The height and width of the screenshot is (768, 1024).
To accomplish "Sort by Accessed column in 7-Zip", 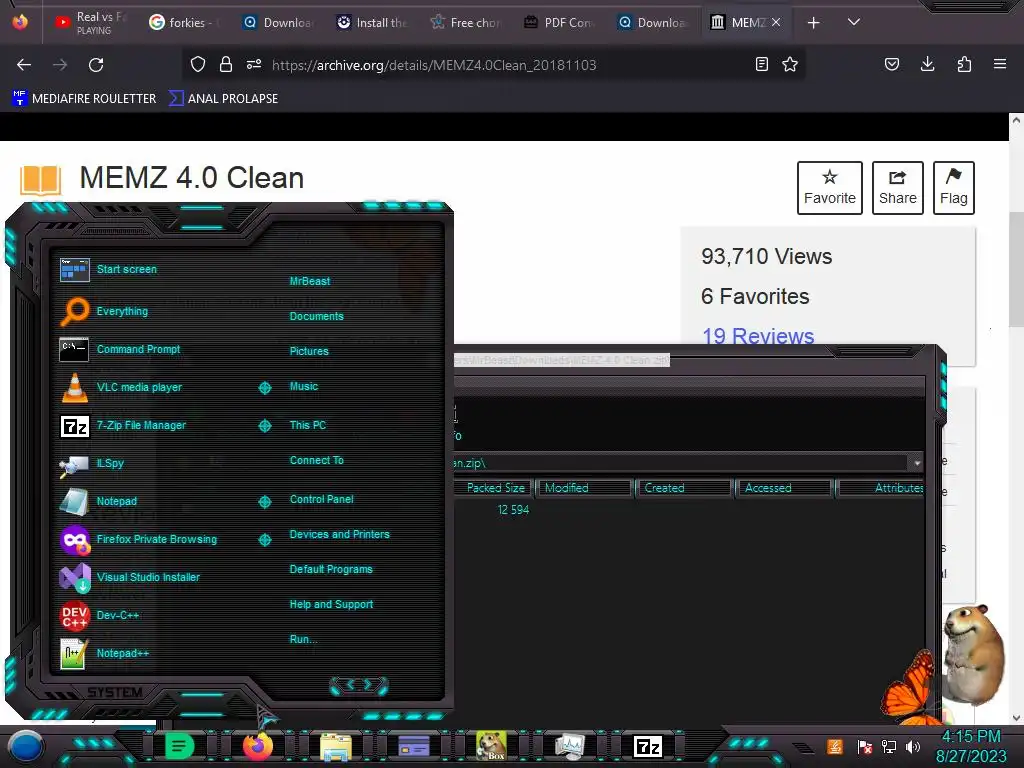I will tap(784, 488).
